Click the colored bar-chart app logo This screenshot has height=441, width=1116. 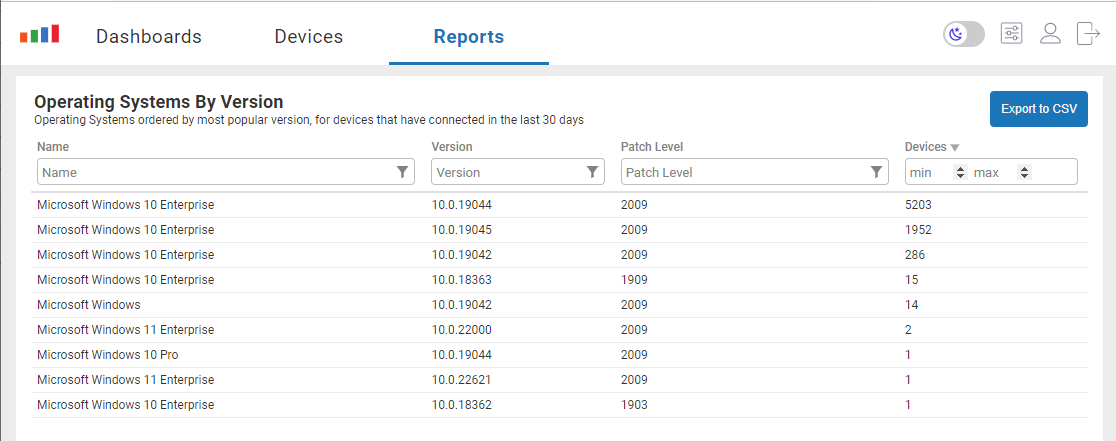tap(39, 34)
